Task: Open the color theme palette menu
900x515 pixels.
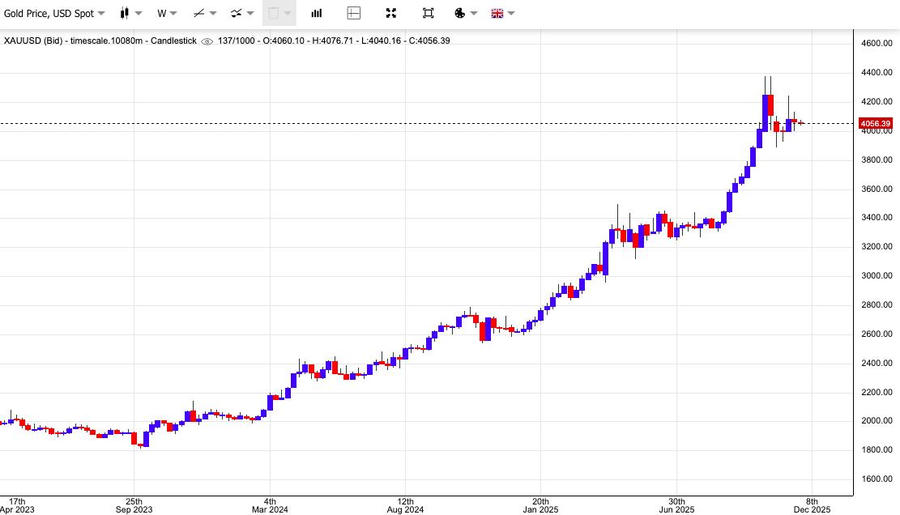Action: (460, 14)
